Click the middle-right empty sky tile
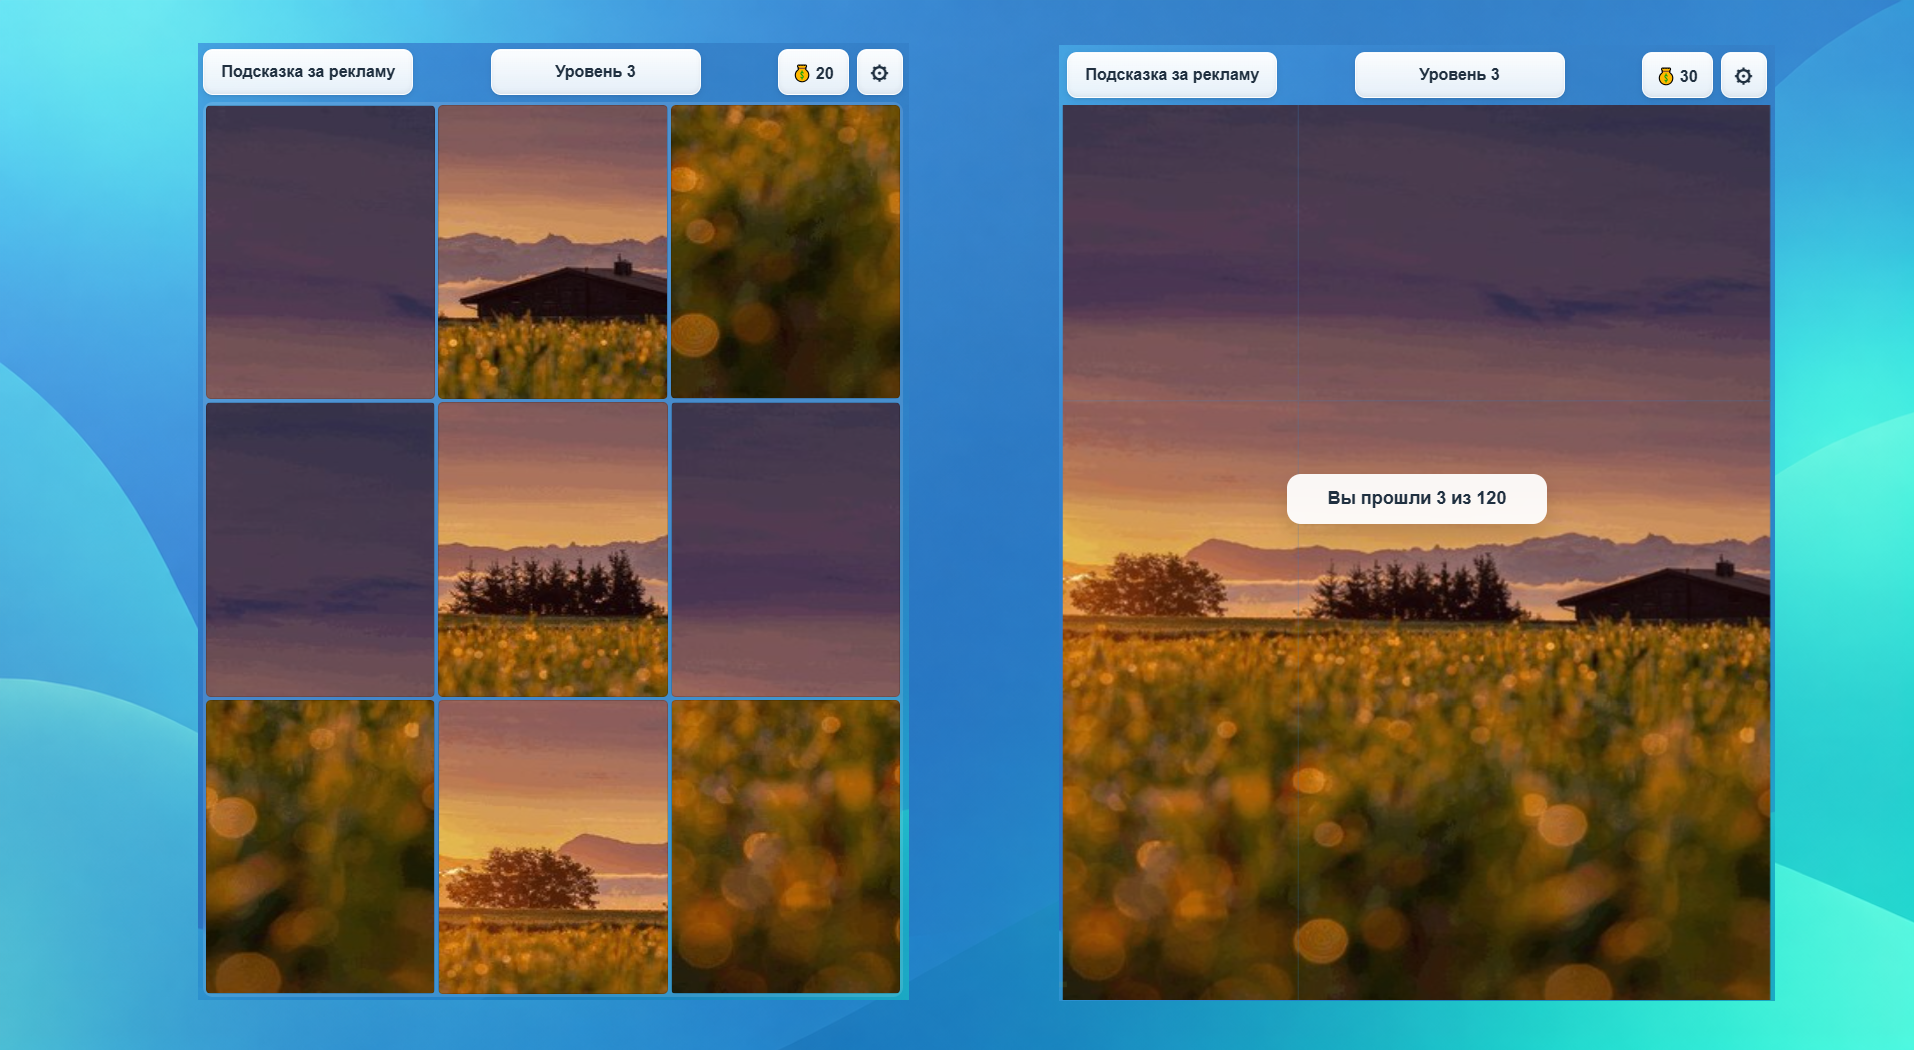 pos(785,548)
